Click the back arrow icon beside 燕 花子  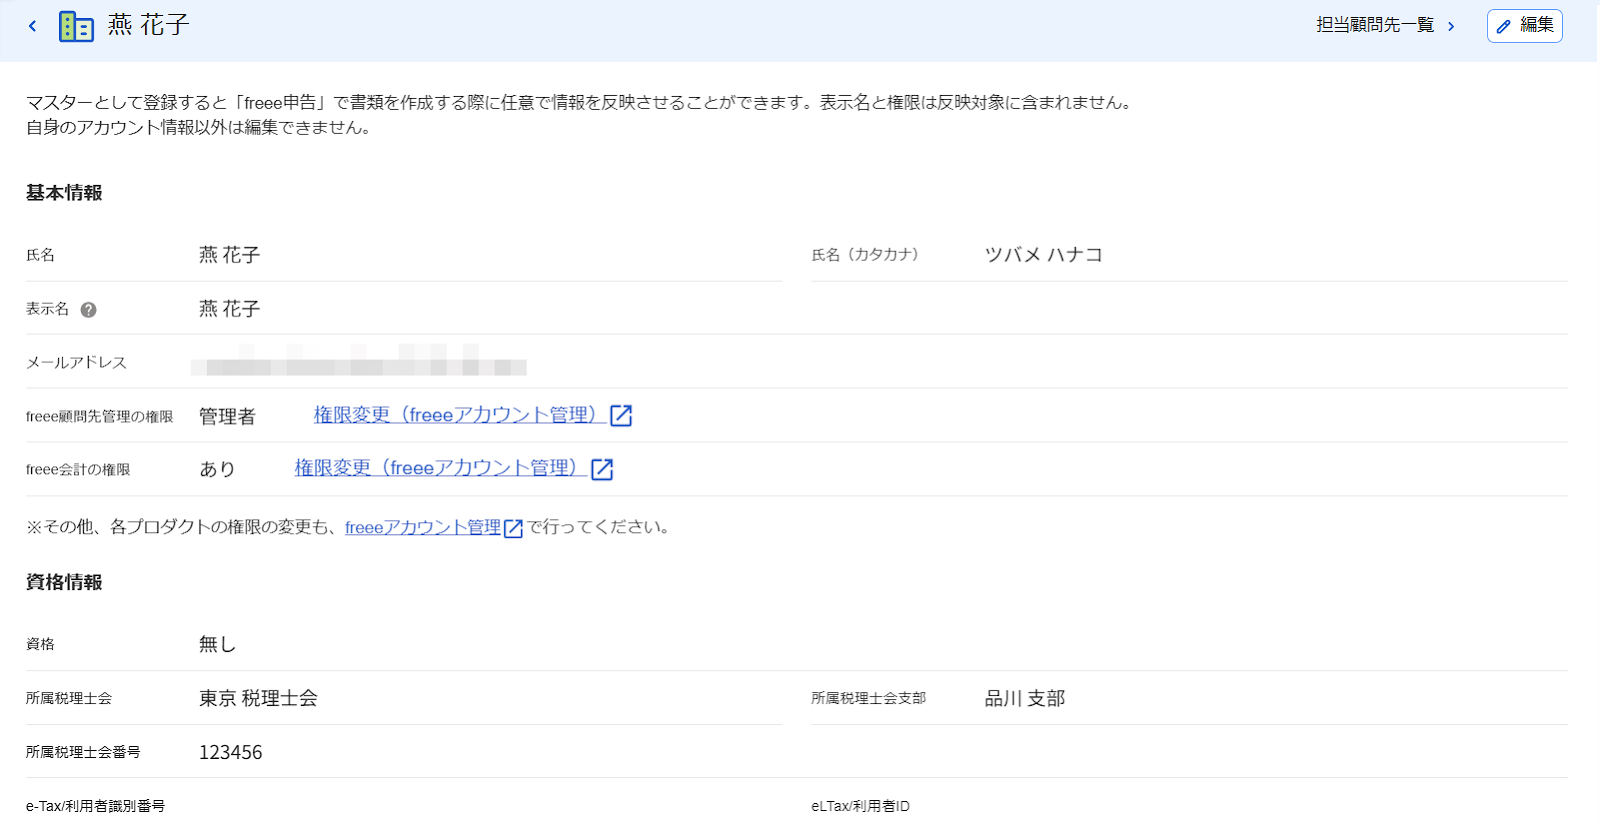click(32, 26)
